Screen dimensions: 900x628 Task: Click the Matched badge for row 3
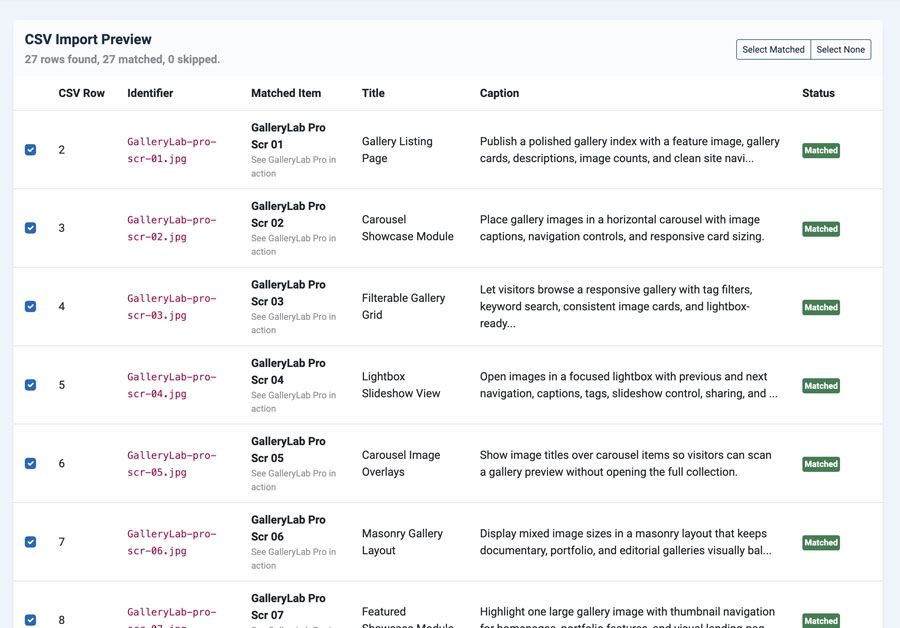821,228
